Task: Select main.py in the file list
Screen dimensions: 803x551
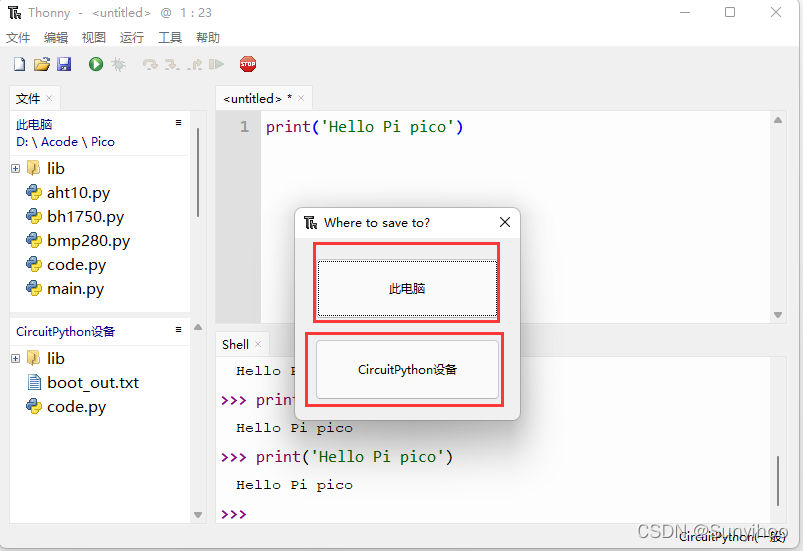Action: point(75,288)
